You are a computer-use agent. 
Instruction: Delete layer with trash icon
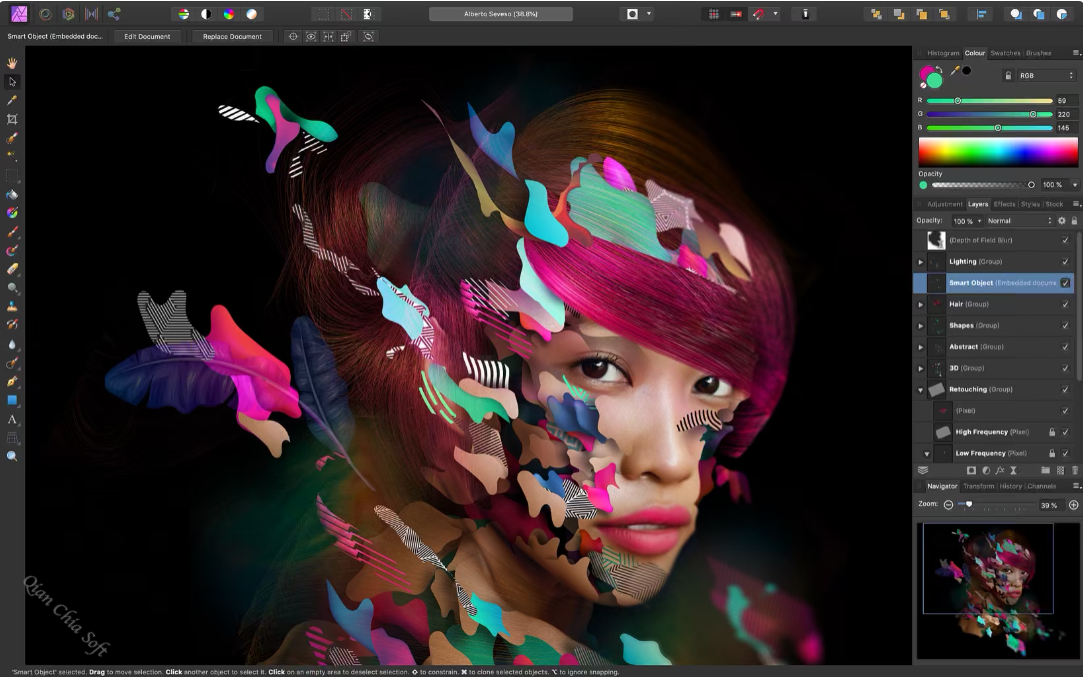pos(1075,470)
